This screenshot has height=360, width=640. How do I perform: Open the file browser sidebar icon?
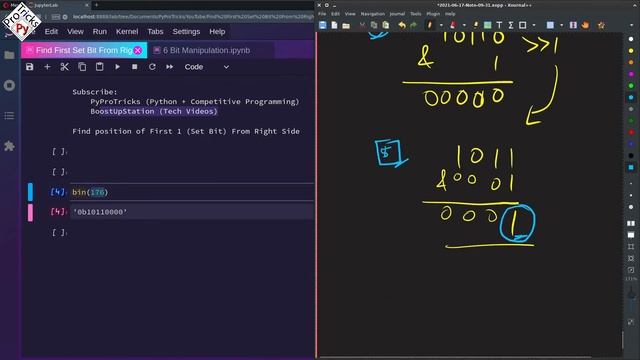coord(9,55)
